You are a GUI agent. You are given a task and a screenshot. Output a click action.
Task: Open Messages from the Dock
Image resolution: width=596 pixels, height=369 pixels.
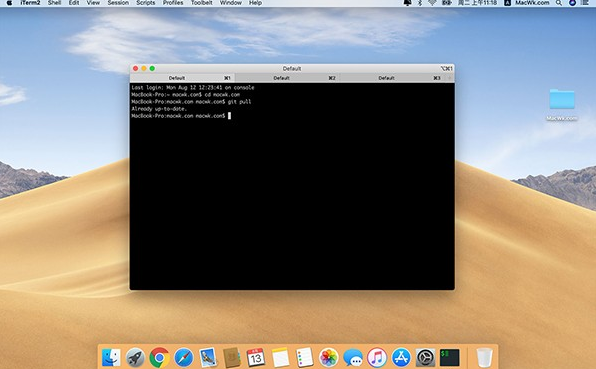353,358
